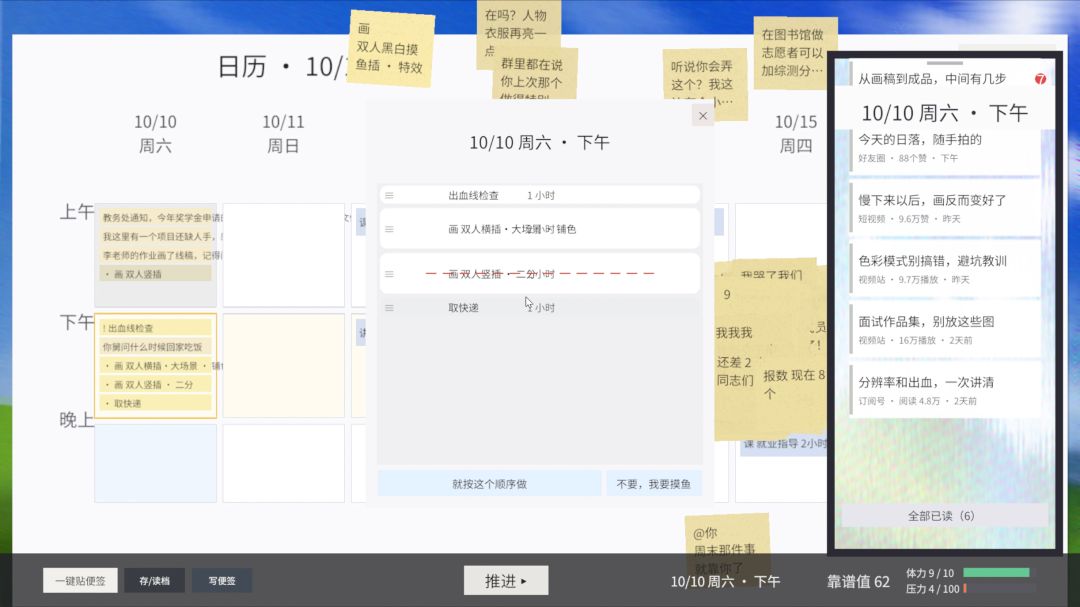Confirm with 就按这个顺序做
1080x607 pixels.
(x=489, y=484)
